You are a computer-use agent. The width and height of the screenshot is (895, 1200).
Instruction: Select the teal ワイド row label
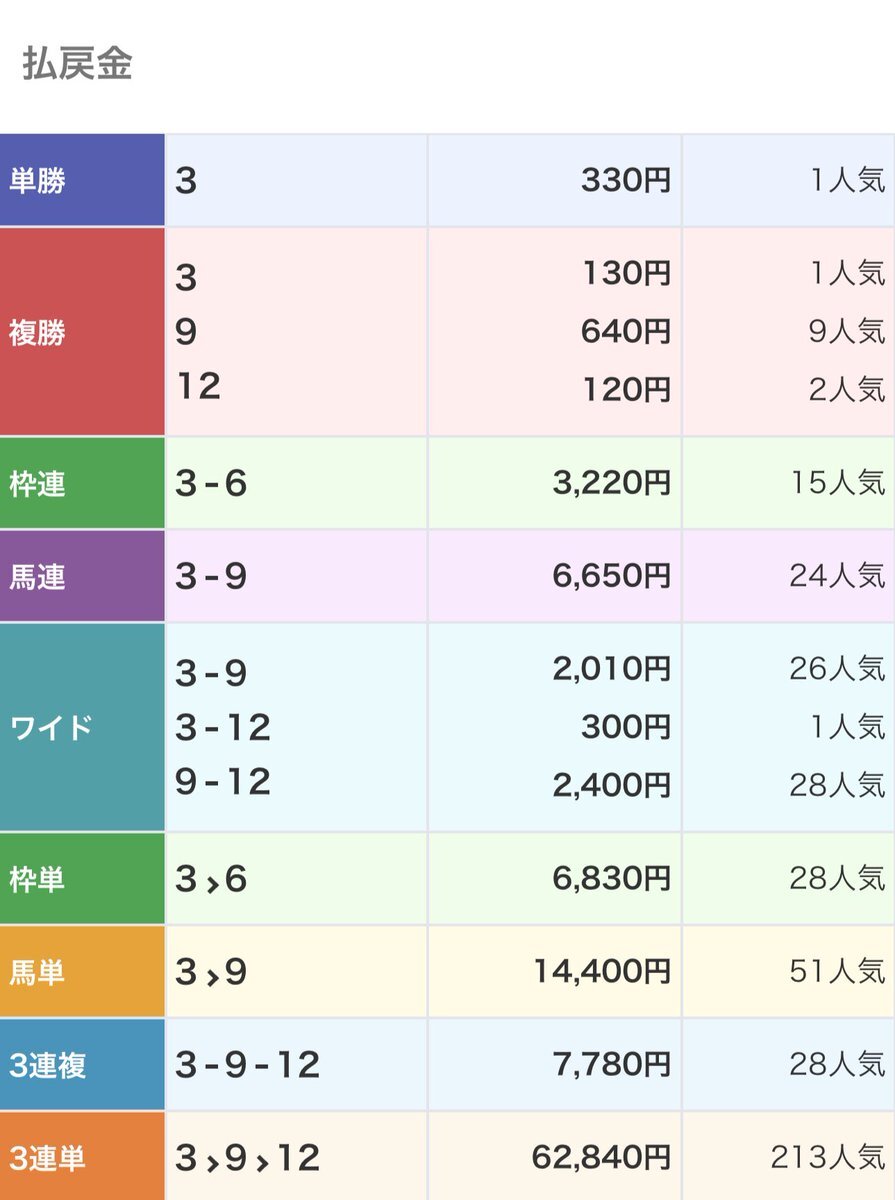[82, 727]
